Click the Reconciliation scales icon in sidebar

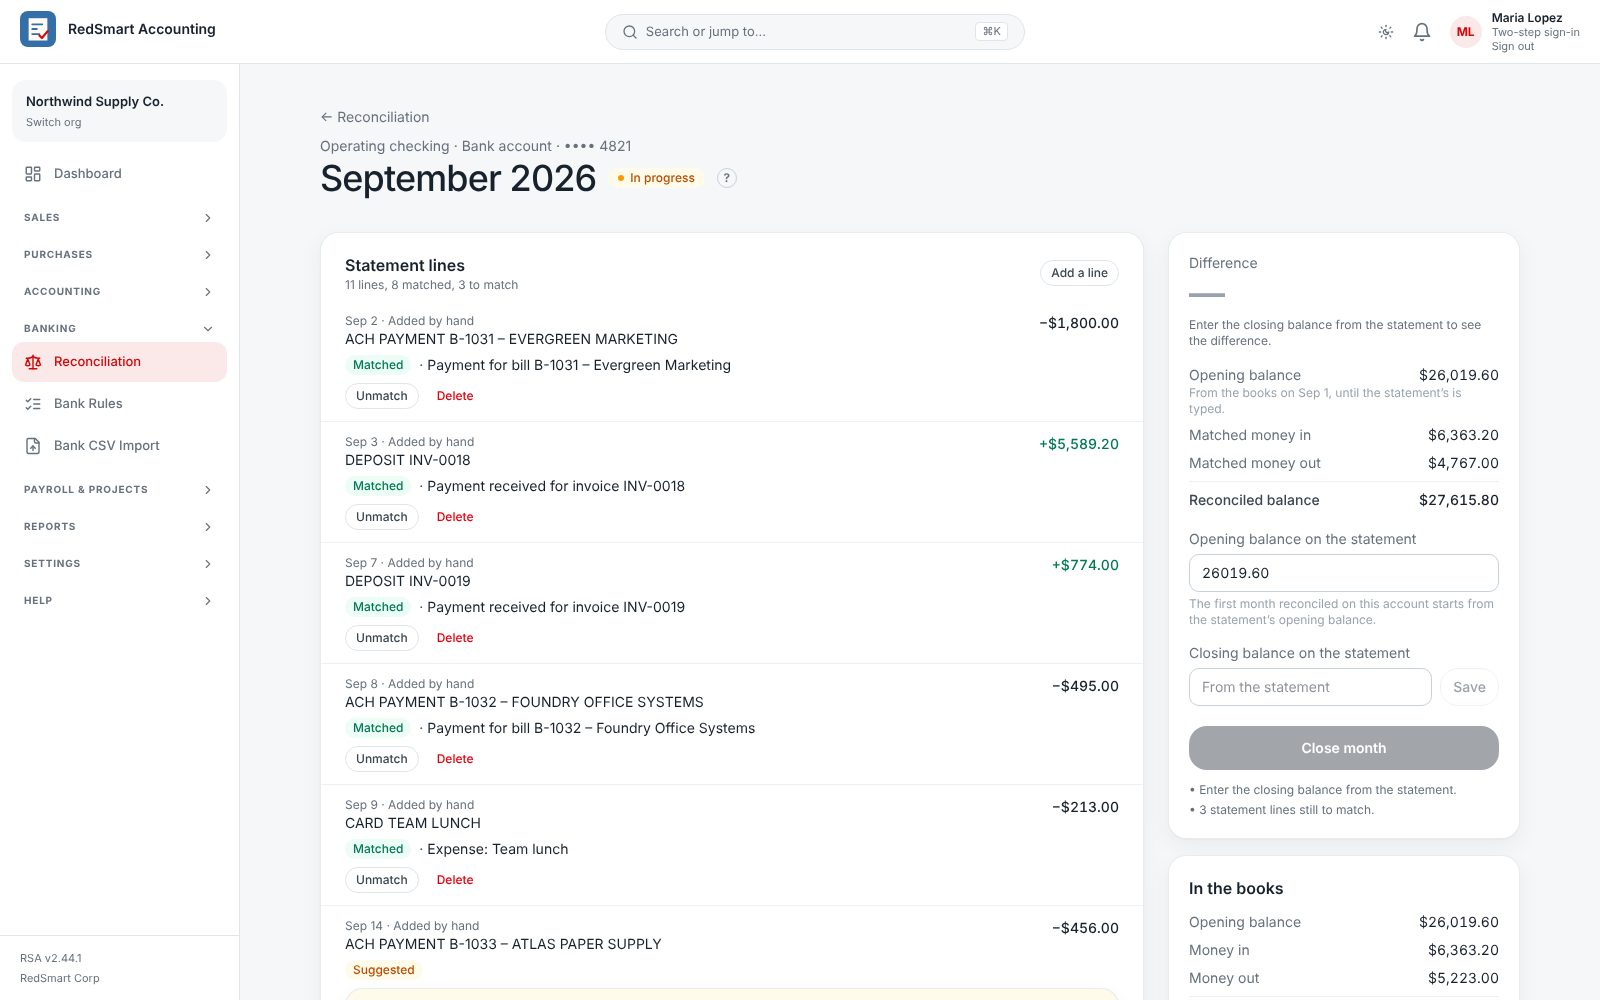[x=33, y=362]
